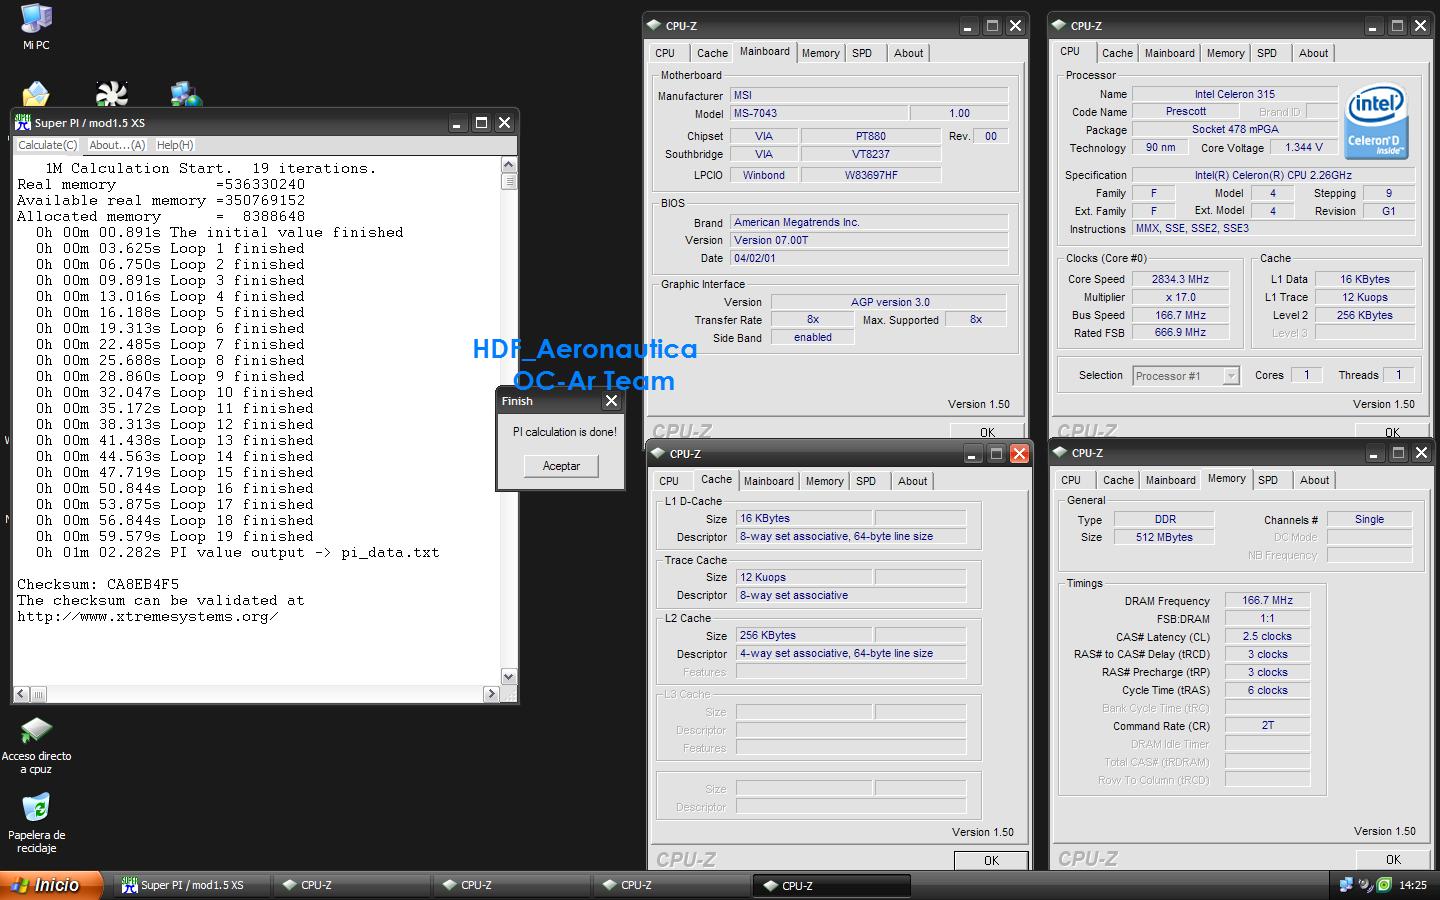Click the Inicio start button

(x=52, y=885)
